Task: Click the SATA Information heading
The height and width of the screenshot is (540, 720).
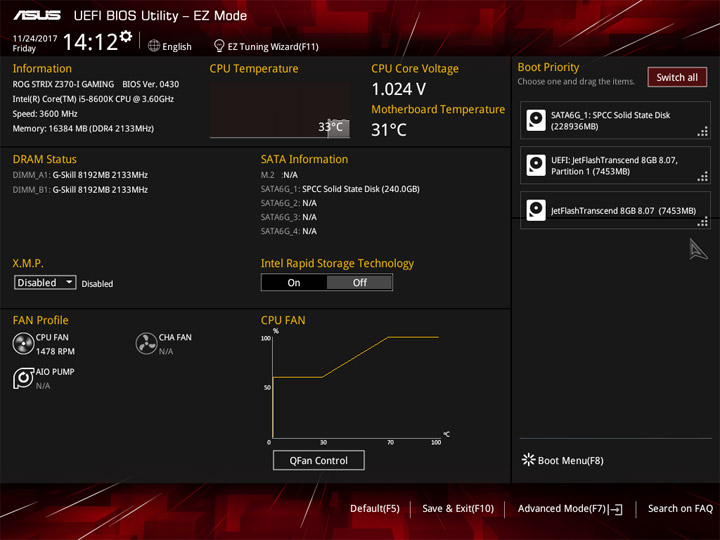Action: coord(304,159)
